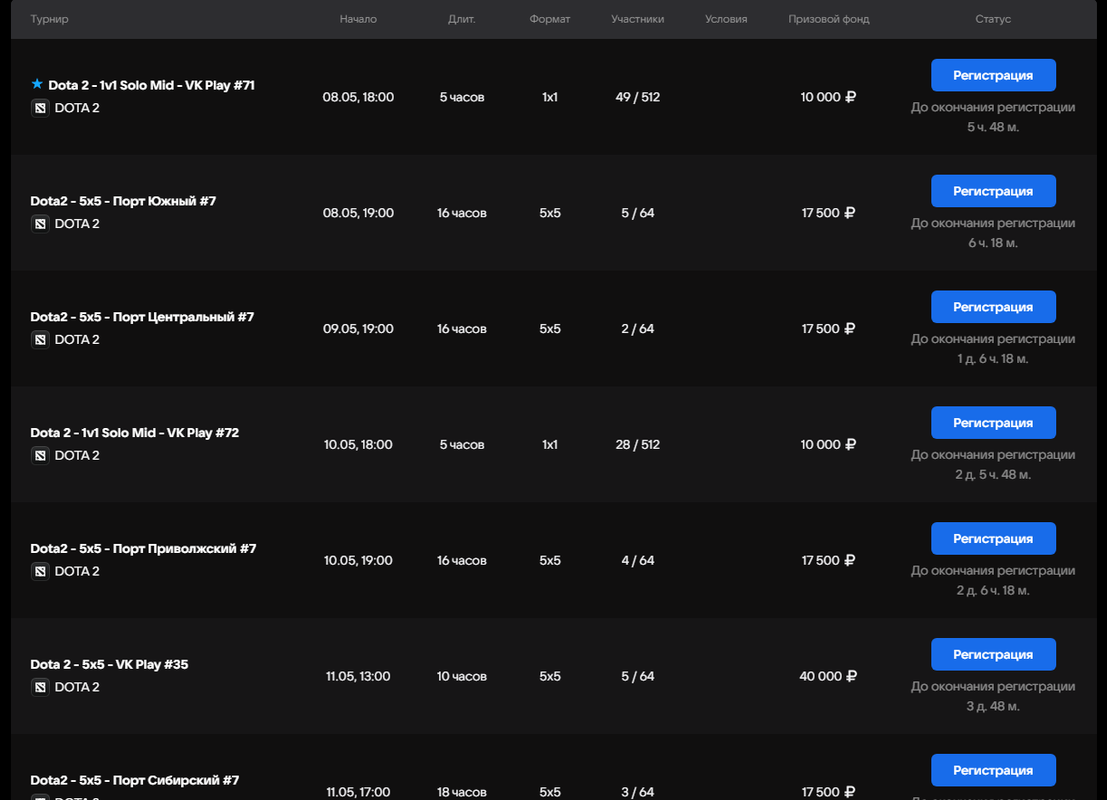Click start time 11.05, 13:00
Screen dimensions: 1107x800
[x=358, y=676]
